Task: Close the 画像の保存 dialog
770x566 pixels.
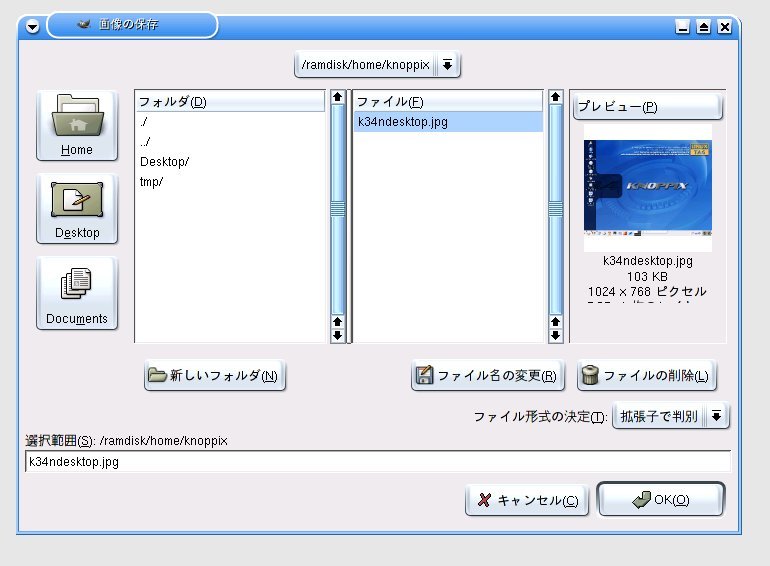Action: [725, 27]
